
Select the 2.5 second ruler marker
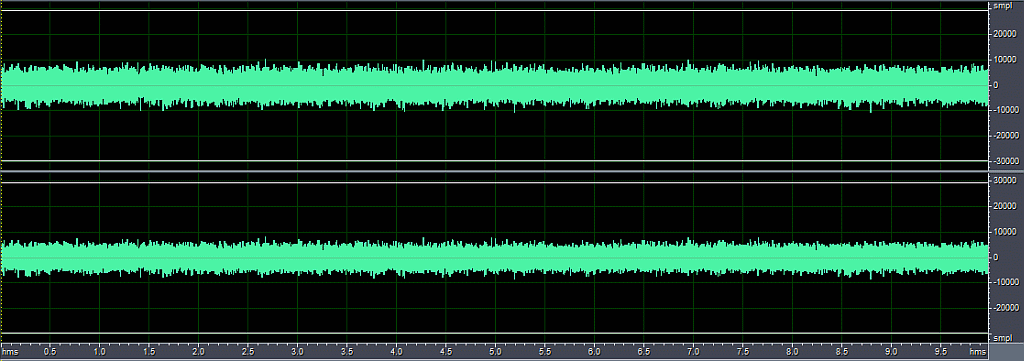pyautogui.click(x=248, y=351)
